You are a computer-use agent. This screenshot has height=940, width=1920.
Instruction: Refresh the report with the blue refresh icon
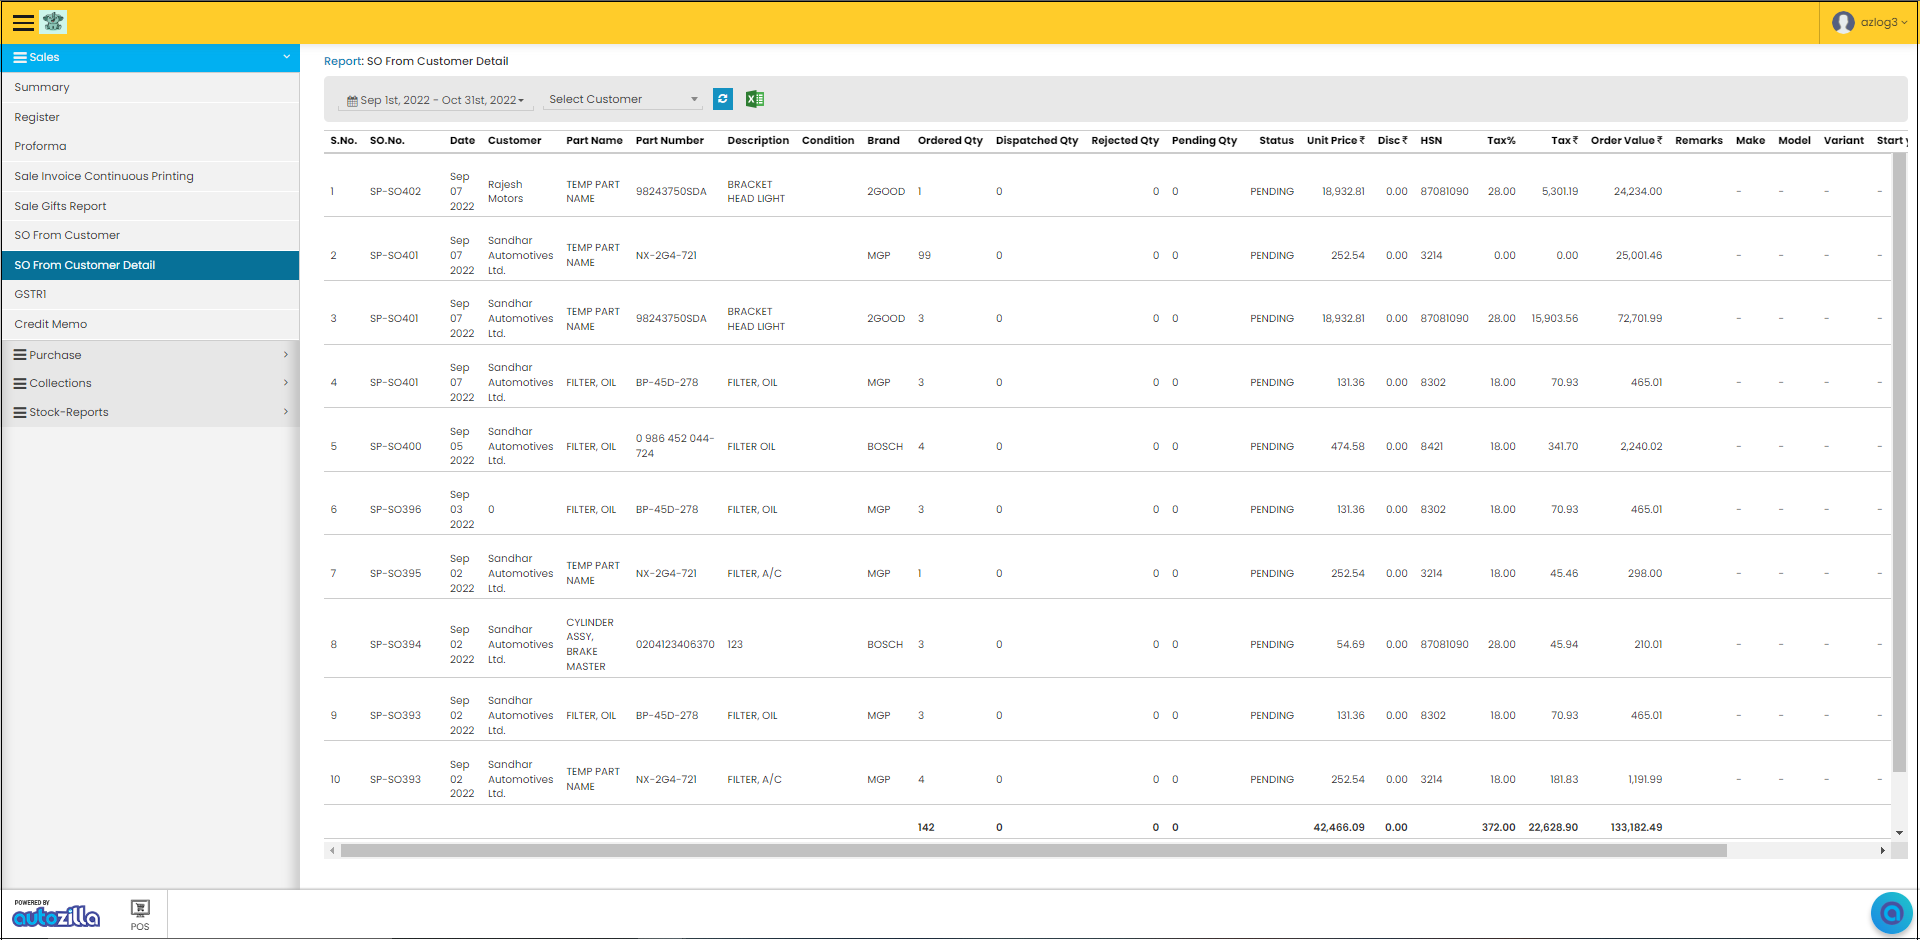[723, 99]
